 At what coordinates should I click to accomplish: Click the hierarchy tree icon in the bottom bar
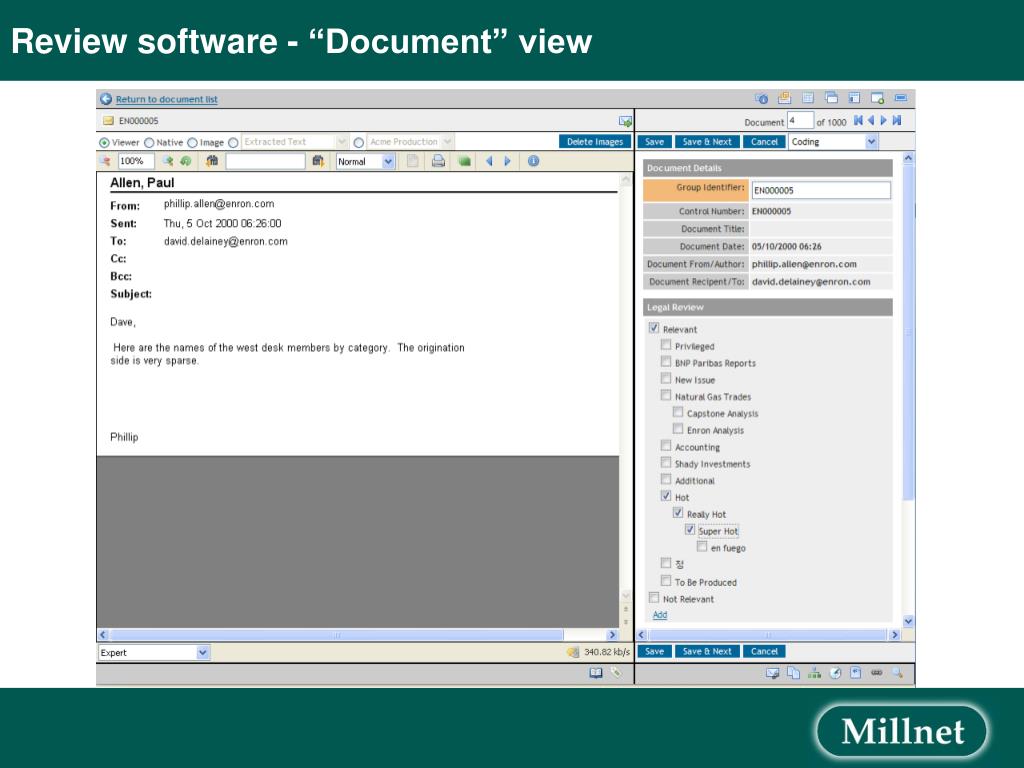tap(814, 673)
